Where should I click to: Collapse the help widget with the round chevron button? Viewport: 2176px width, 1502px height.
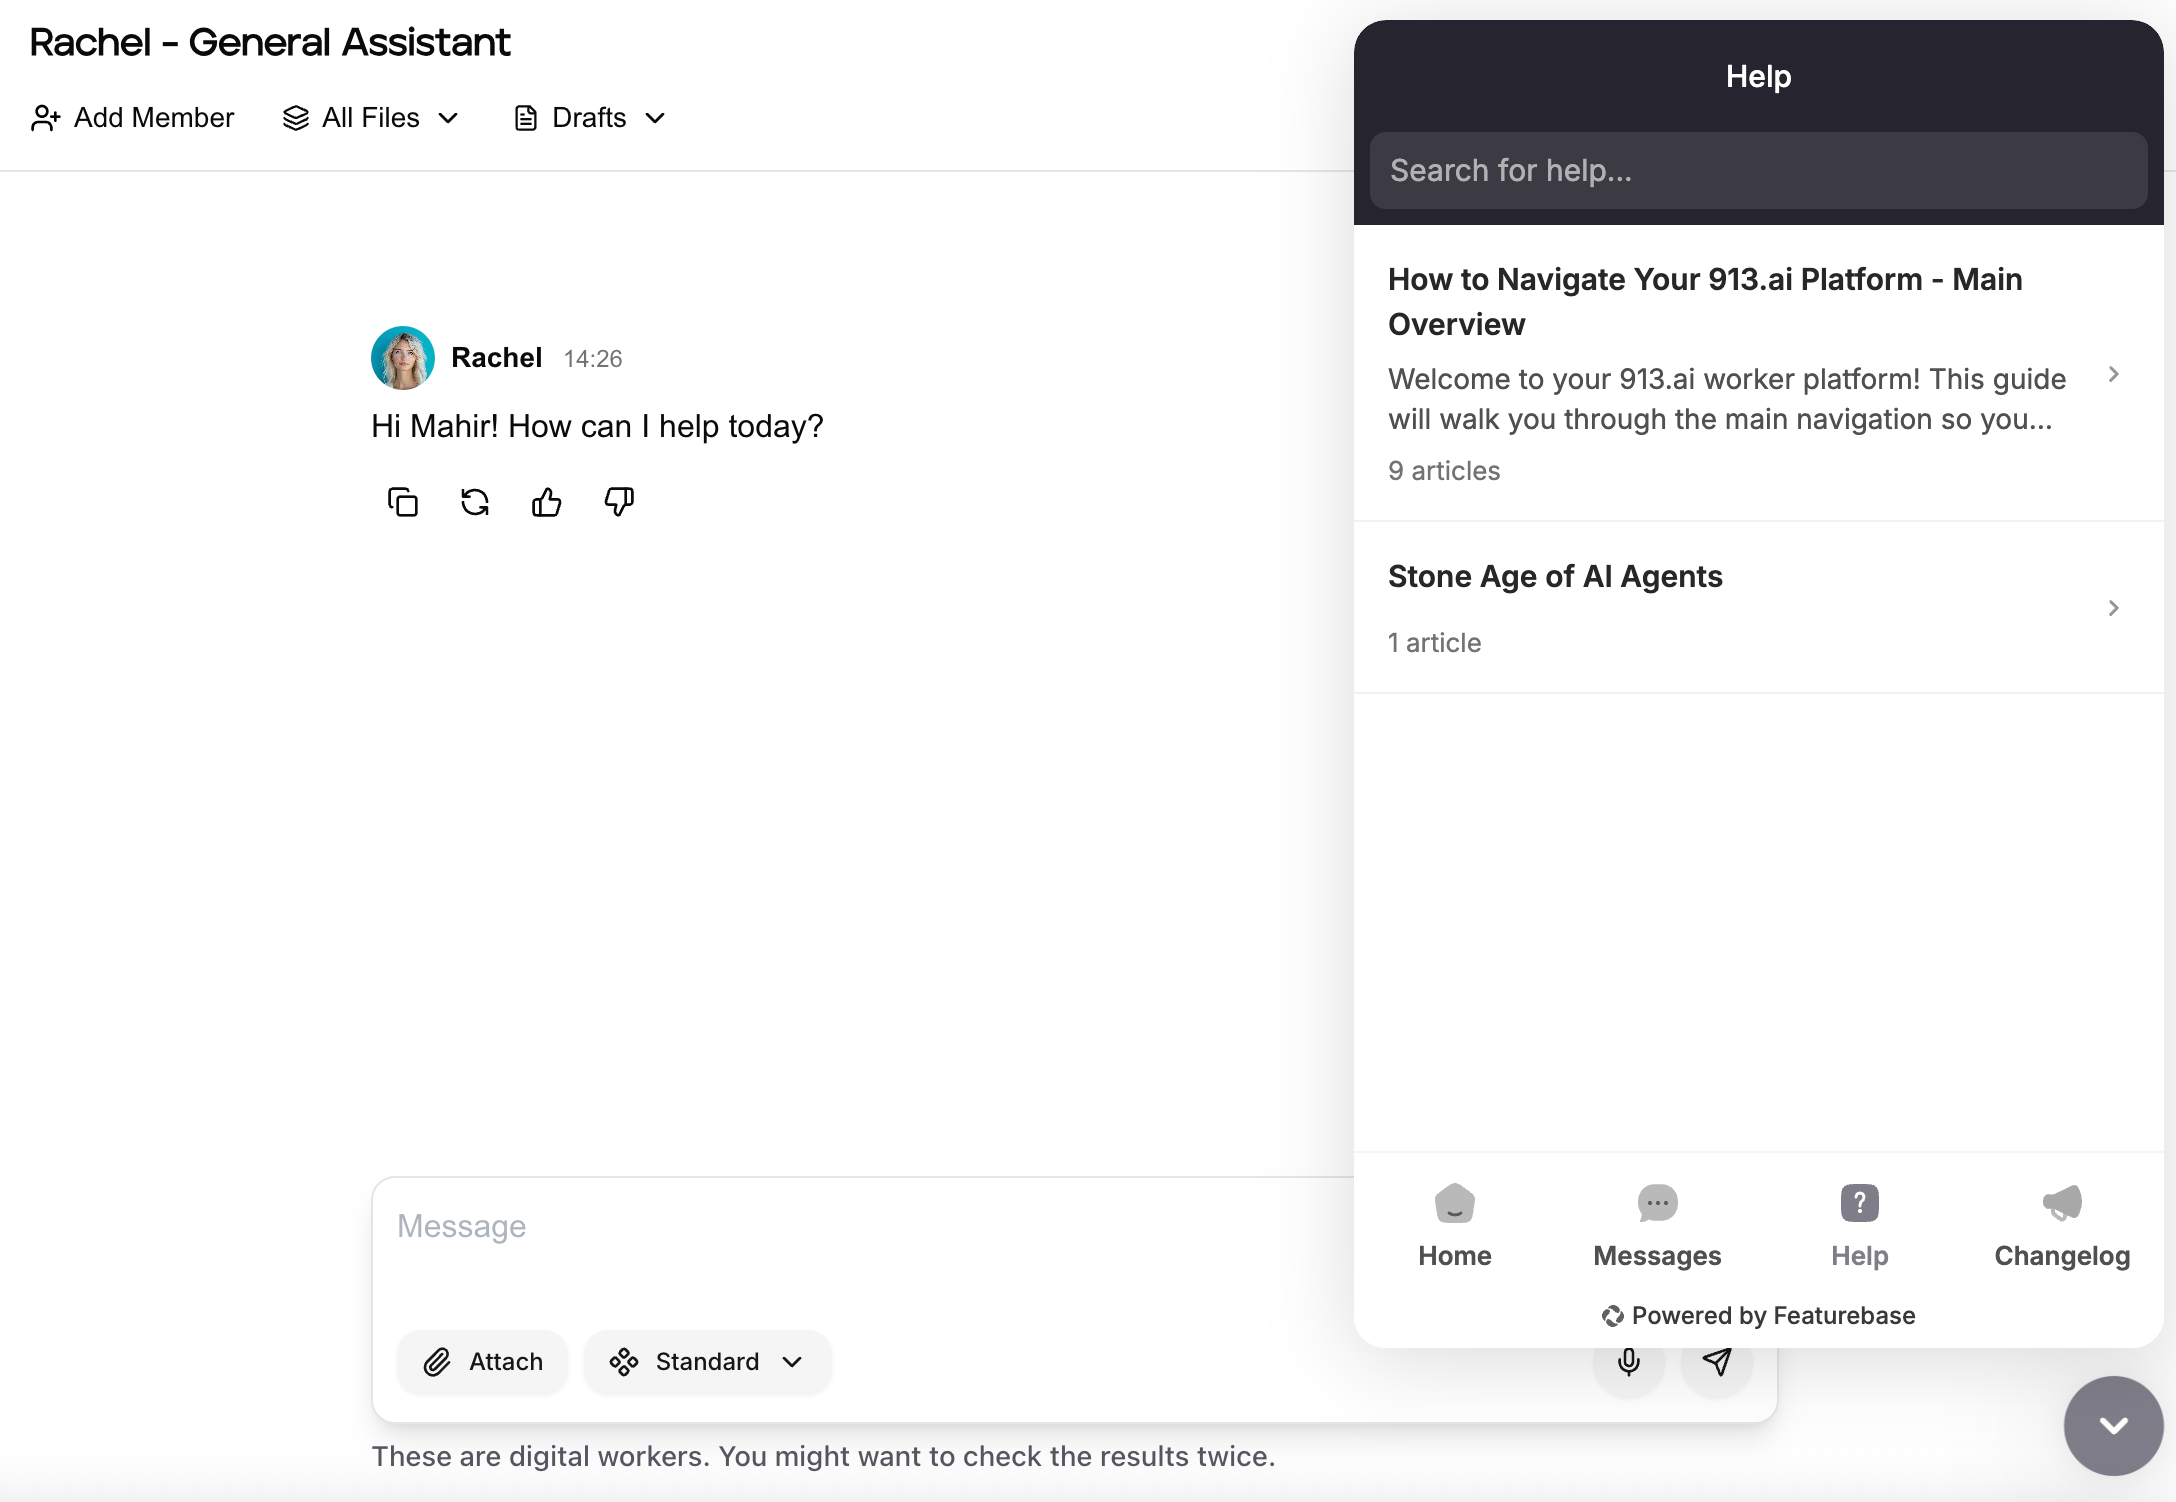click(2113, 1425)
